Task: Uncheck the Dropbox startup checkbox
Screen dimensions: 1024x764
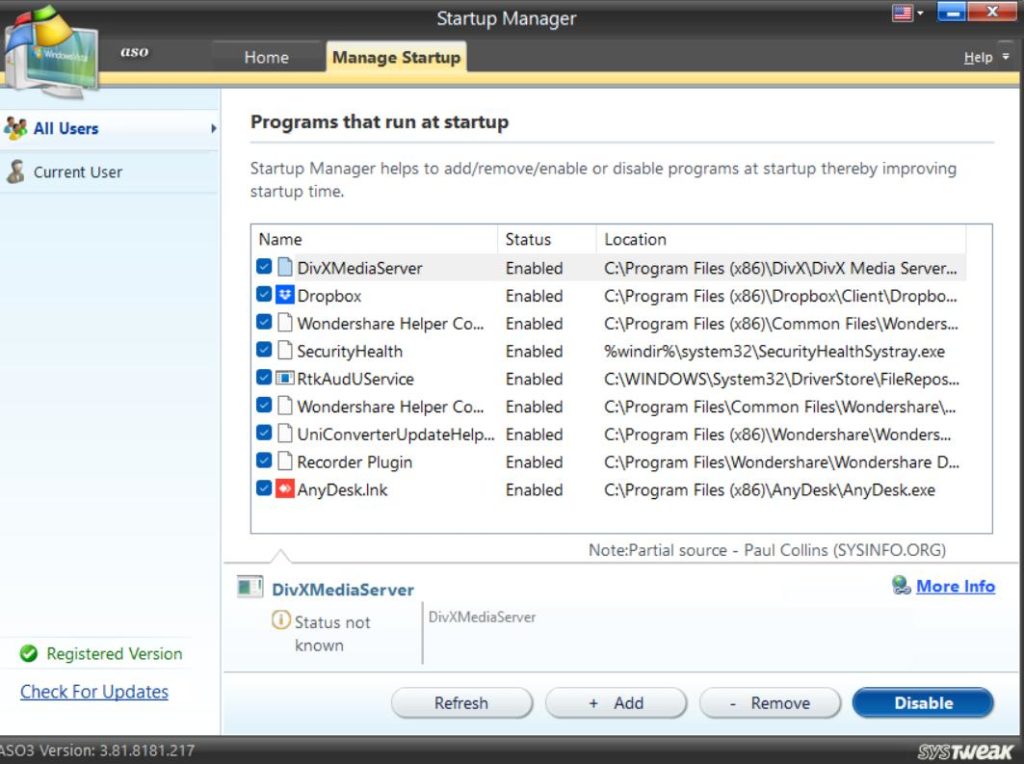Action: click(264, 294)
